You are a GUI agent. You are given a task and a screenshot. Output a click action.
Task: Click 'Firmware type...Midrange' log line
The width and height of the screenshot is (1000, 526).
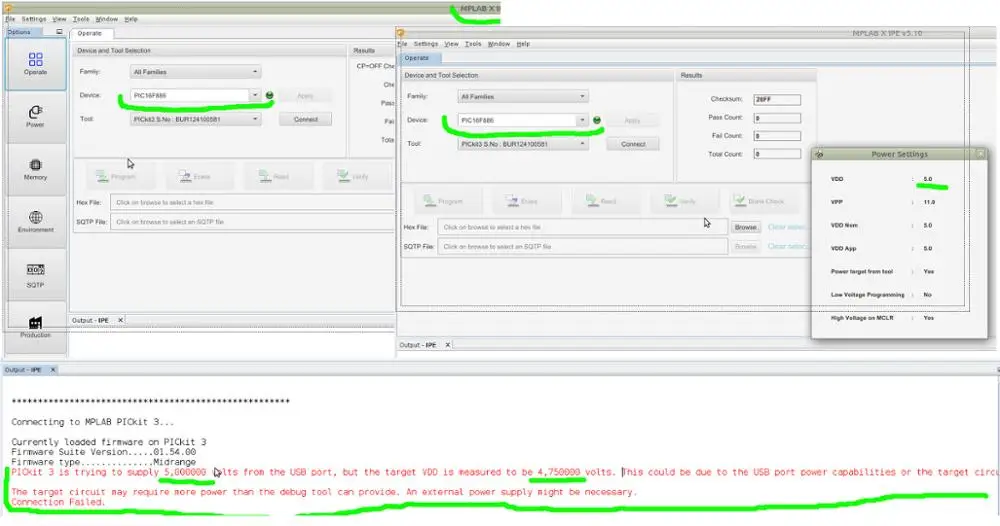point(103,462)
